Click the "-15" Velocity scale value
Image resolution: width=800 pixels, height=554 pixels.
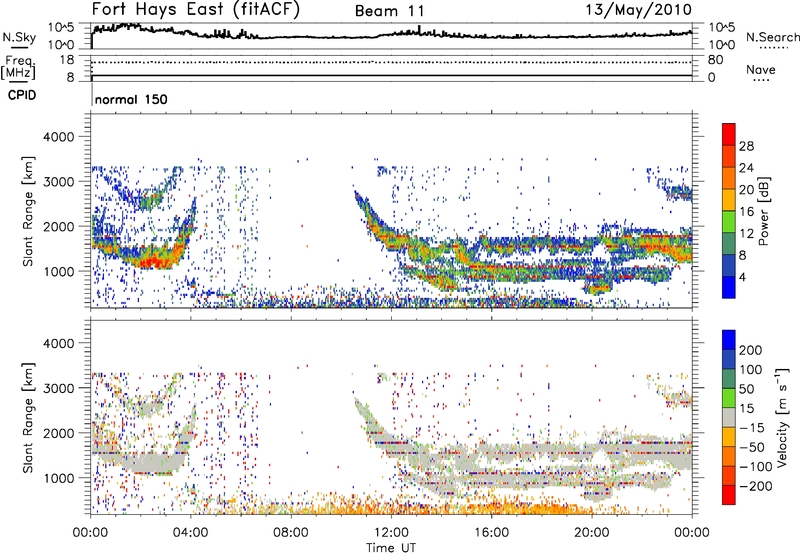click(x=751, y=428)
